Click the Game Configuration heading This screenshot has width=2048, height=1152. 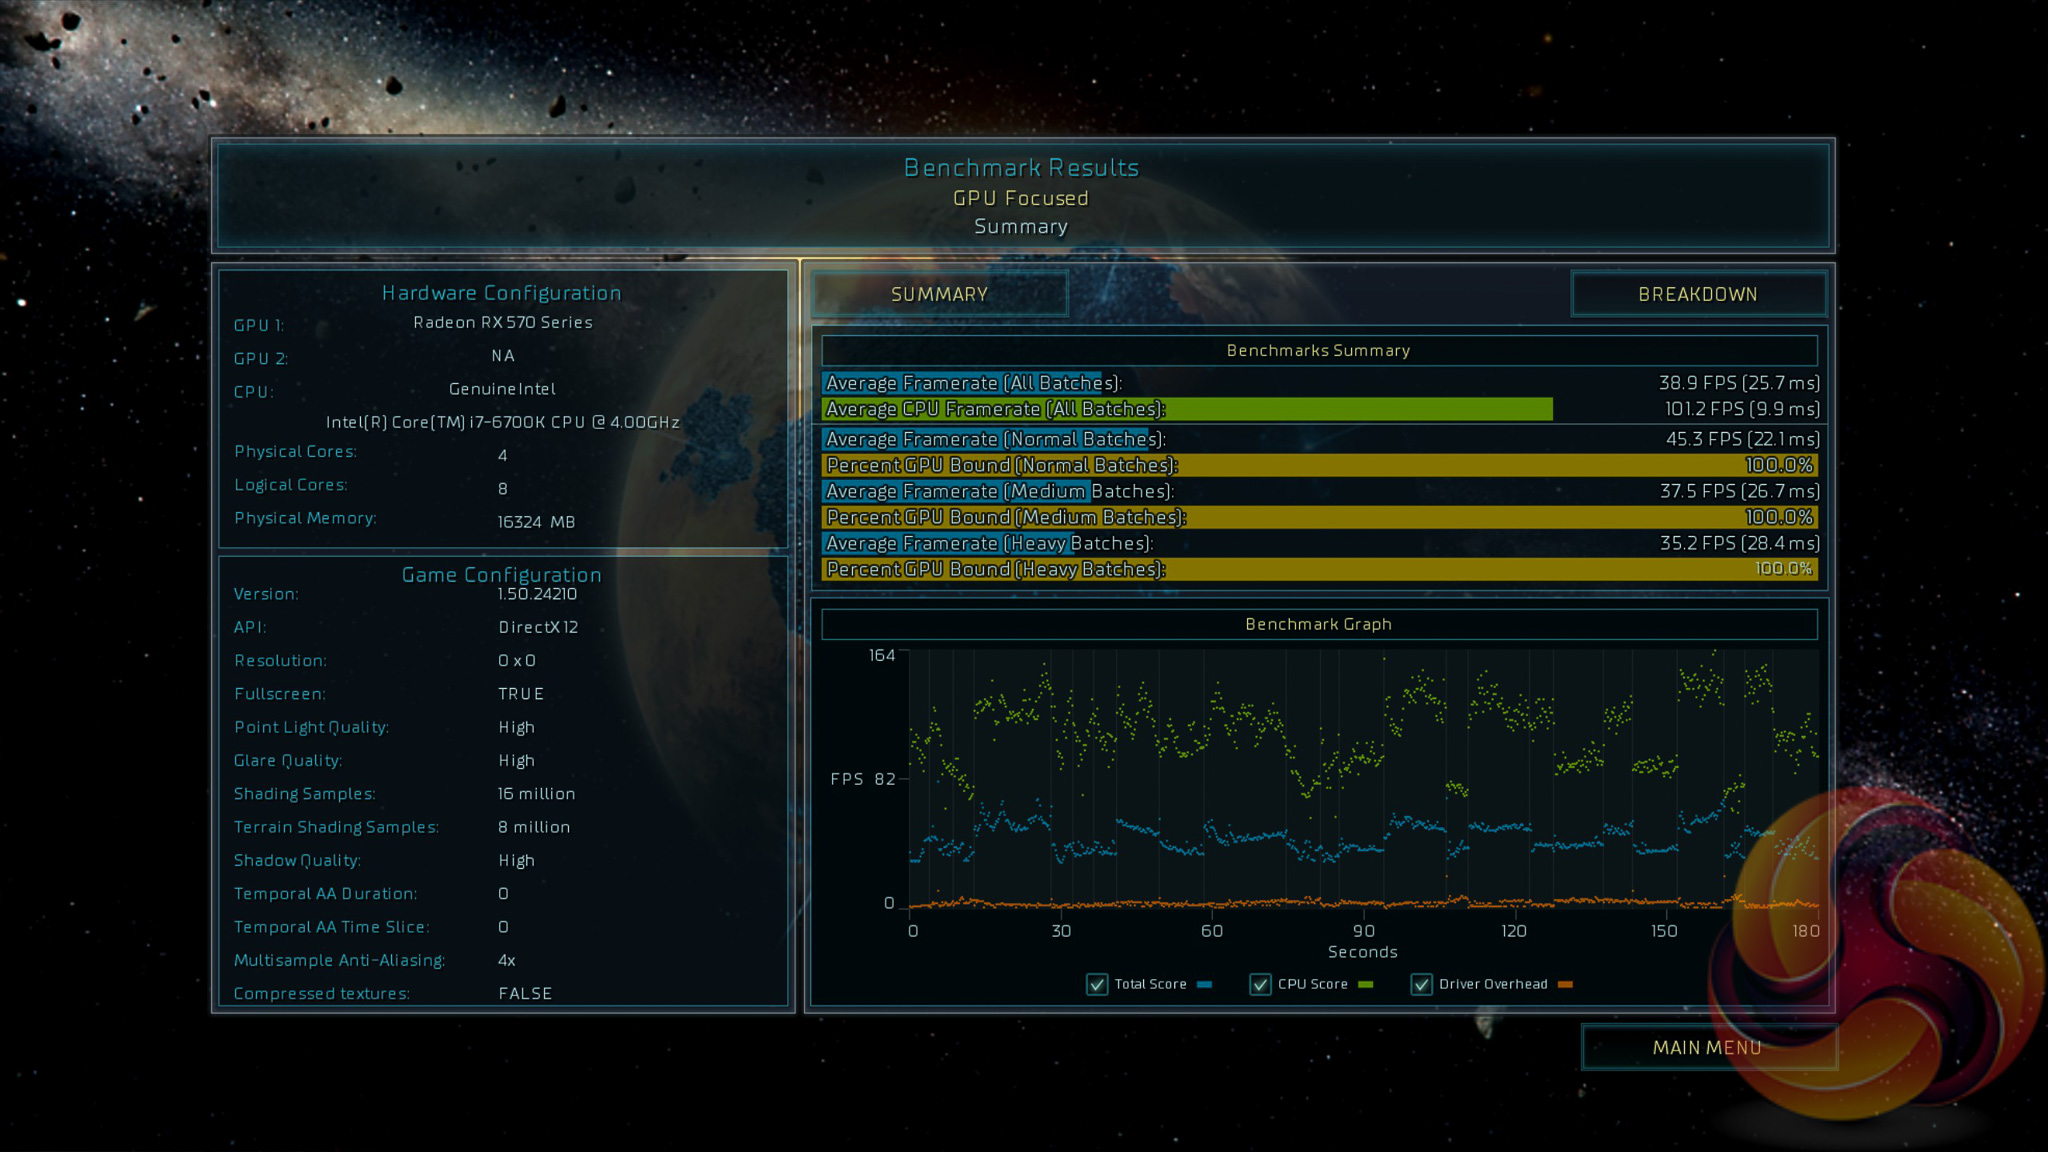click(501, 575)
